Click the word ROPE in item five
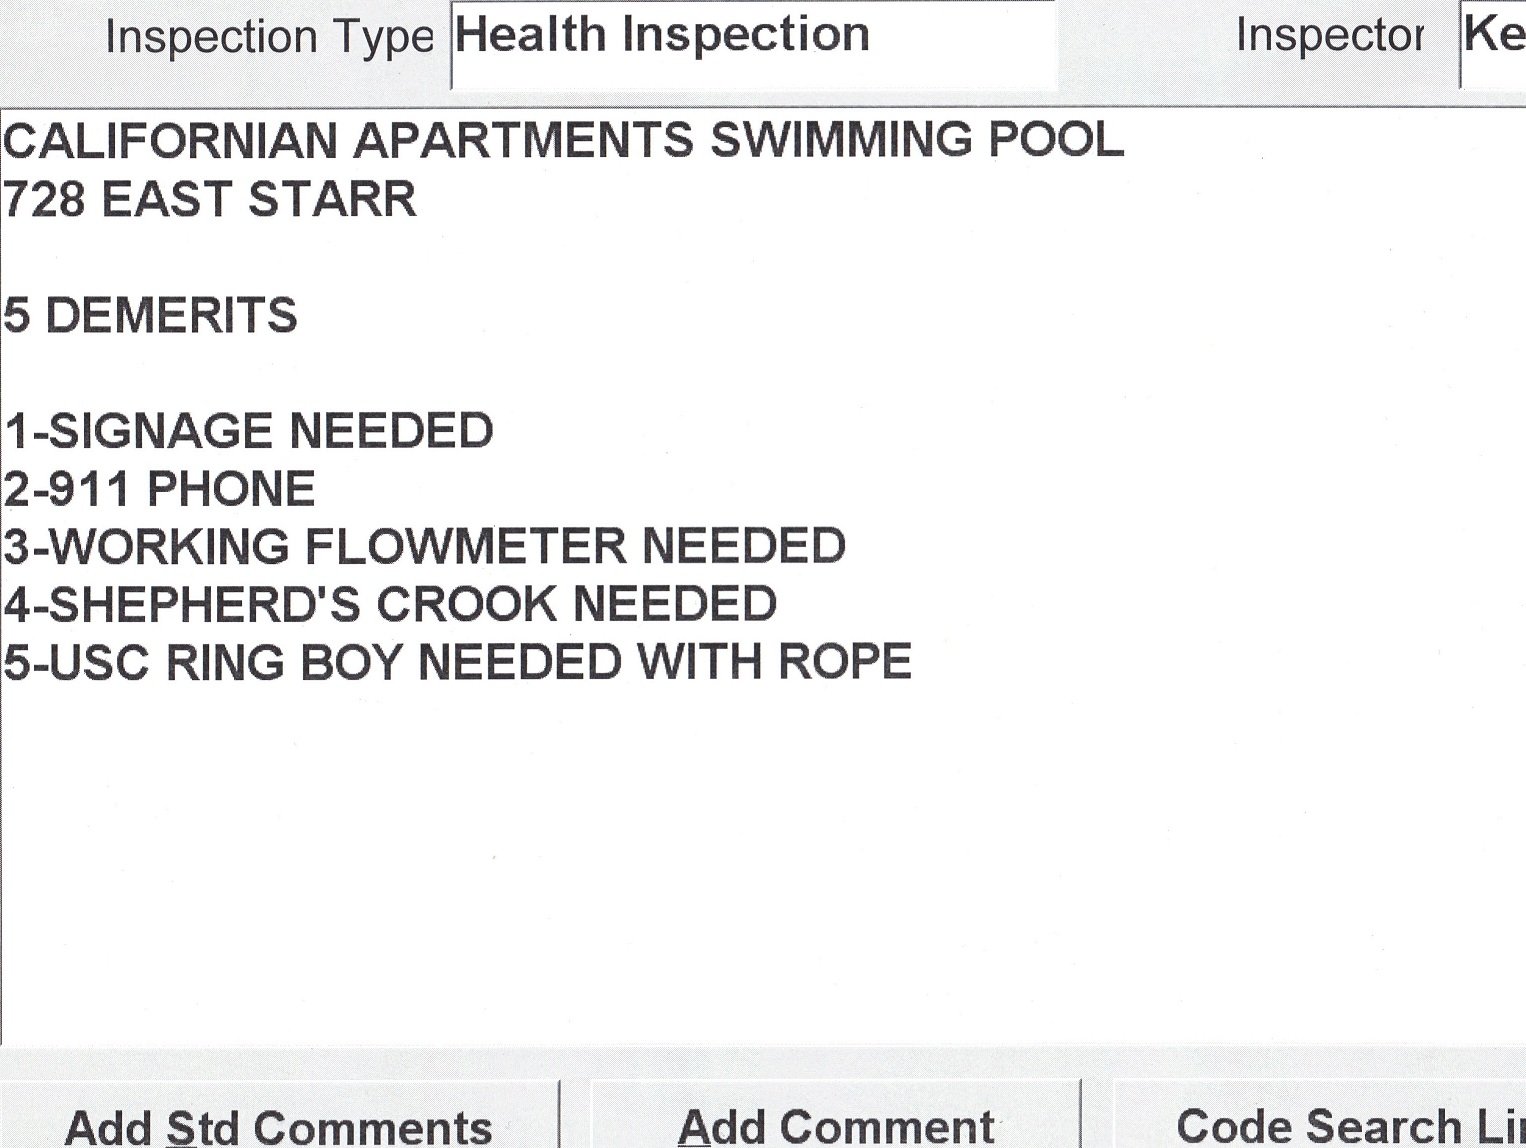This screenshot has width=1526, height=1148. [845, 663]
